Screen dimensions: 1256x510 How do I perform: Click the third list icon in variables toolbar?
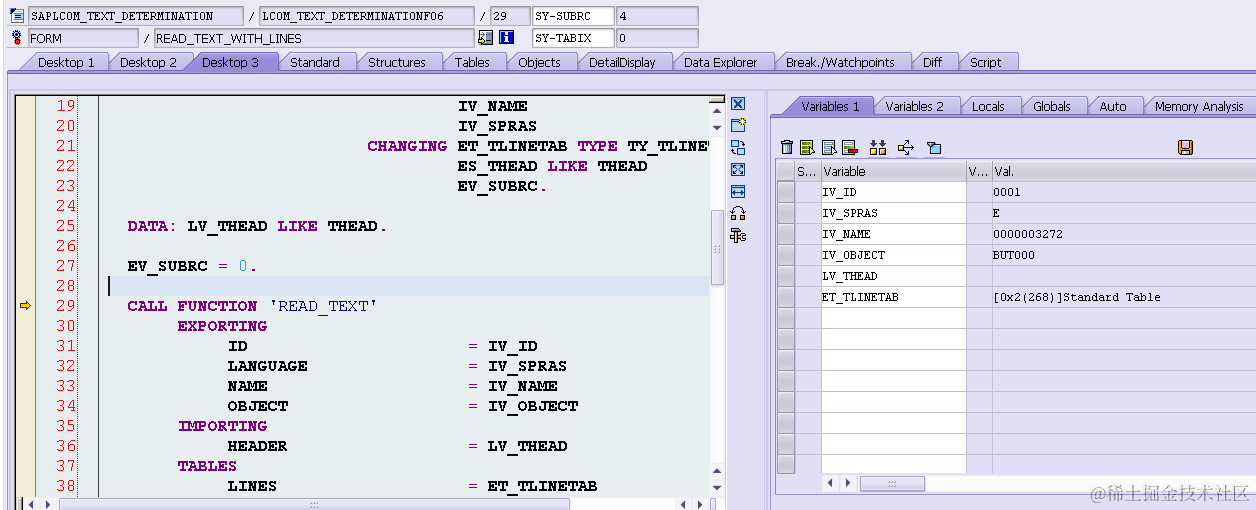pyautogui.click(x=829, y=148)
